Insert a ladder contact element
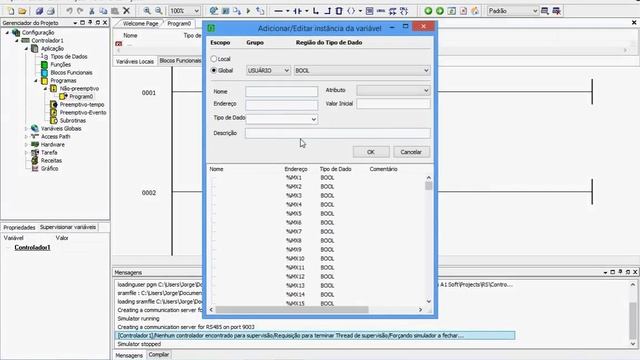Viewport: 640px width, 360px height. pyautogui.click(x=298, y=11)
